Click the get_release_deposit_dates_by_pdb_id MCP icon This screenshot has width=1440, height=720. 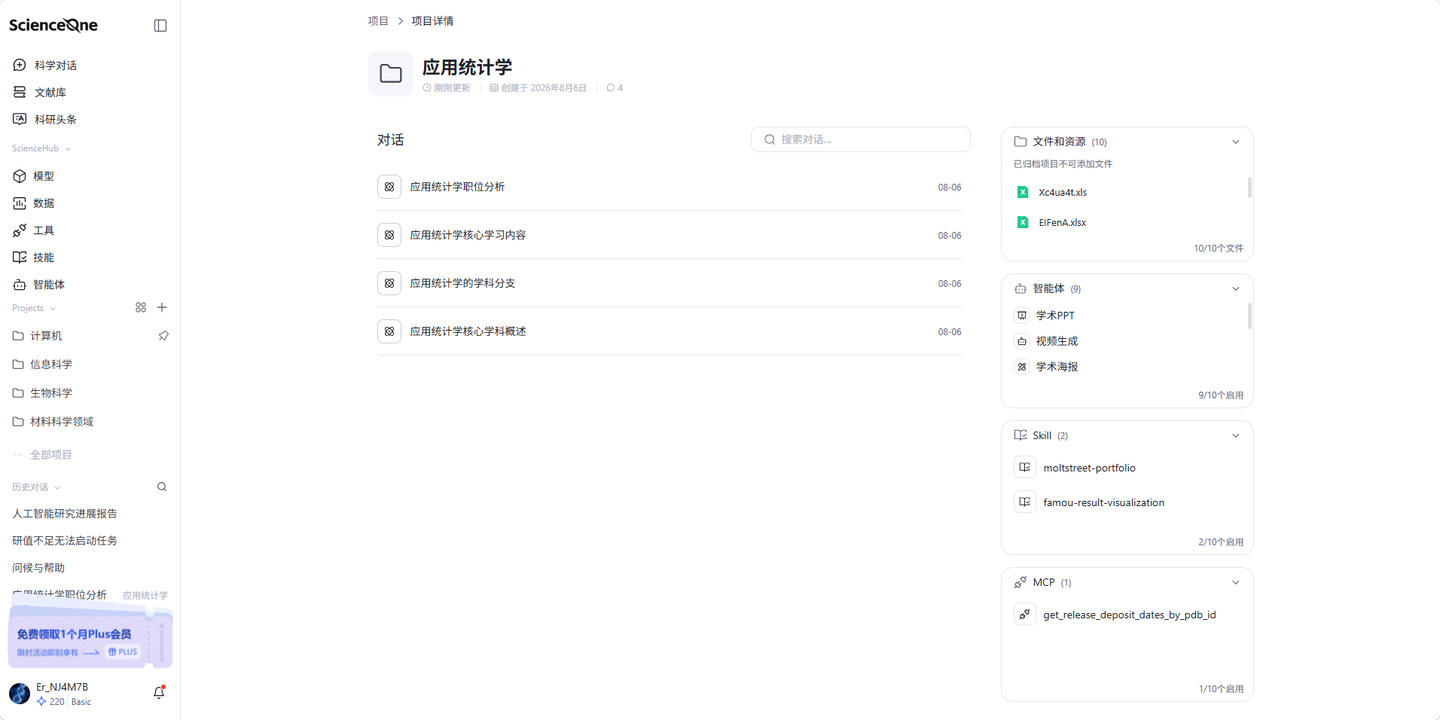(x=1024, y=614)
